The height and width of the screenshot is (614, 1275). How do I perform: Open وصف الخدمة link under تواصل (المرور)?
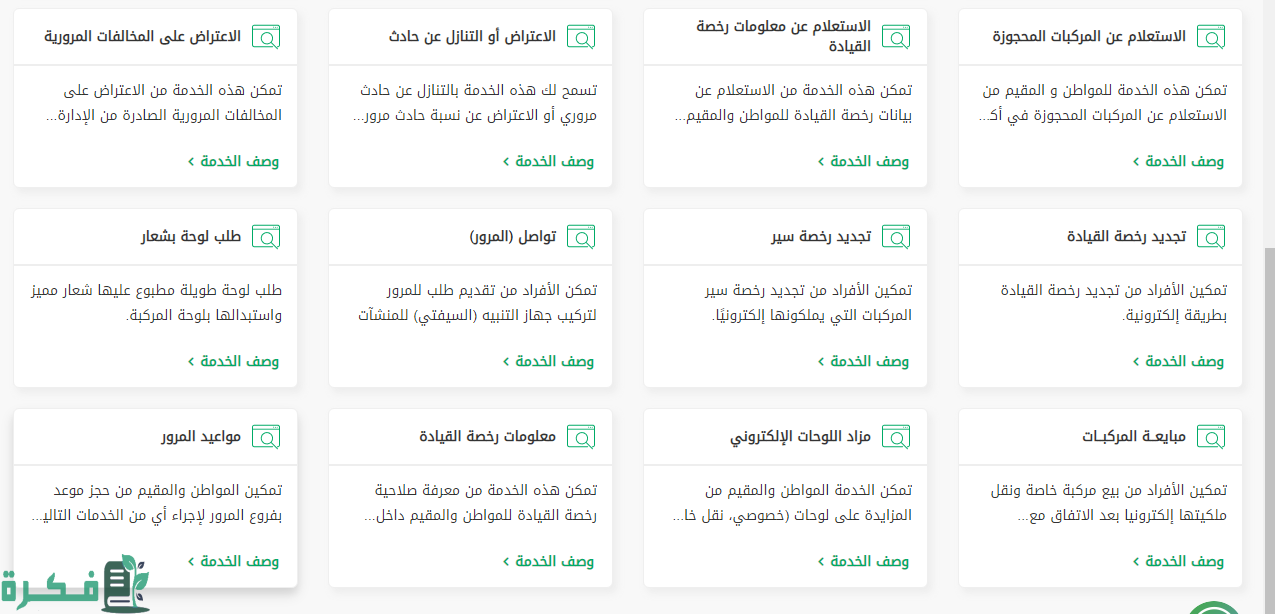pos(548,361)
